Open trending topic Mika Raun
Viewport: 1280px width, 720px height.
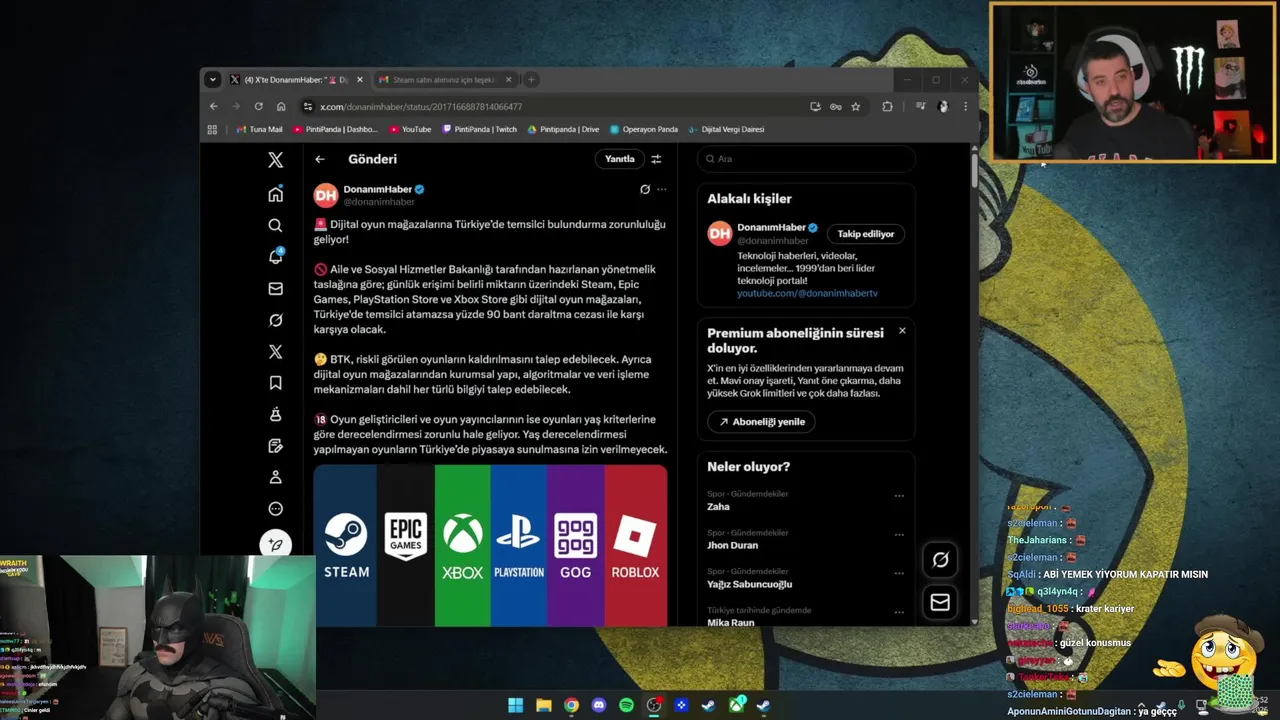(731, 622)
